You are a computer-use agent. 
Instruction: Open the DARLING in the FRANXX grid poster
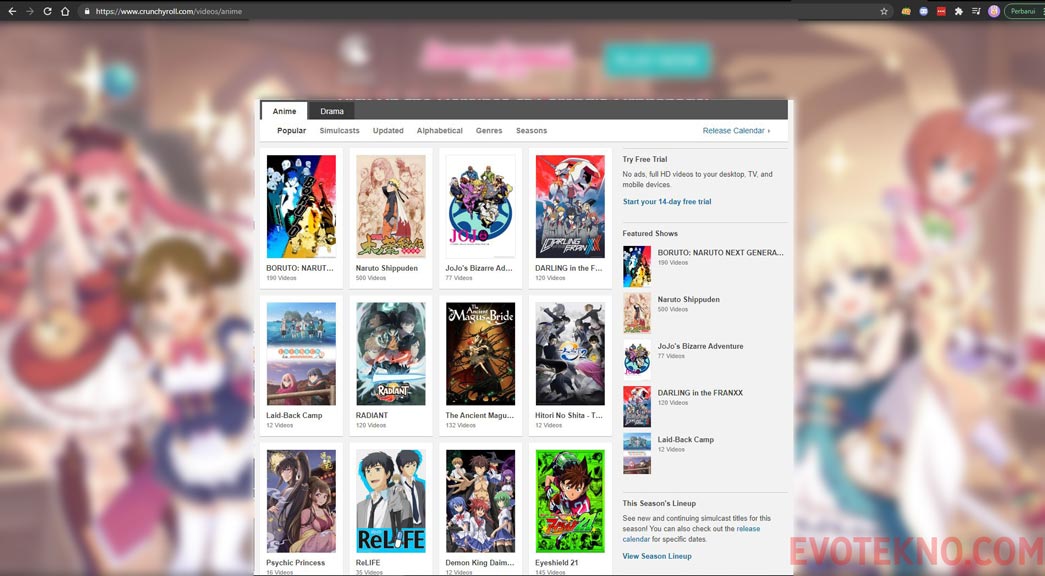click(x=570, y=207)
